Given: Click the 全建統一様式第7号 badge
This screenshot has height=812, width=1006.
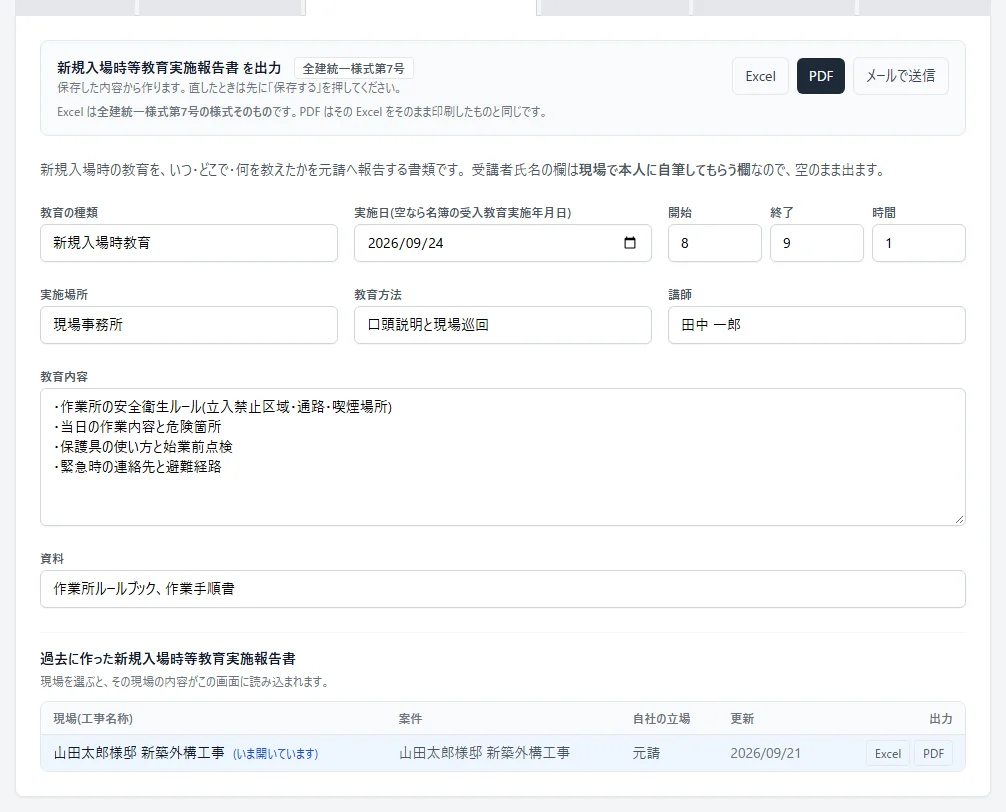Looking at the screenshot, I should coord(354,69).
